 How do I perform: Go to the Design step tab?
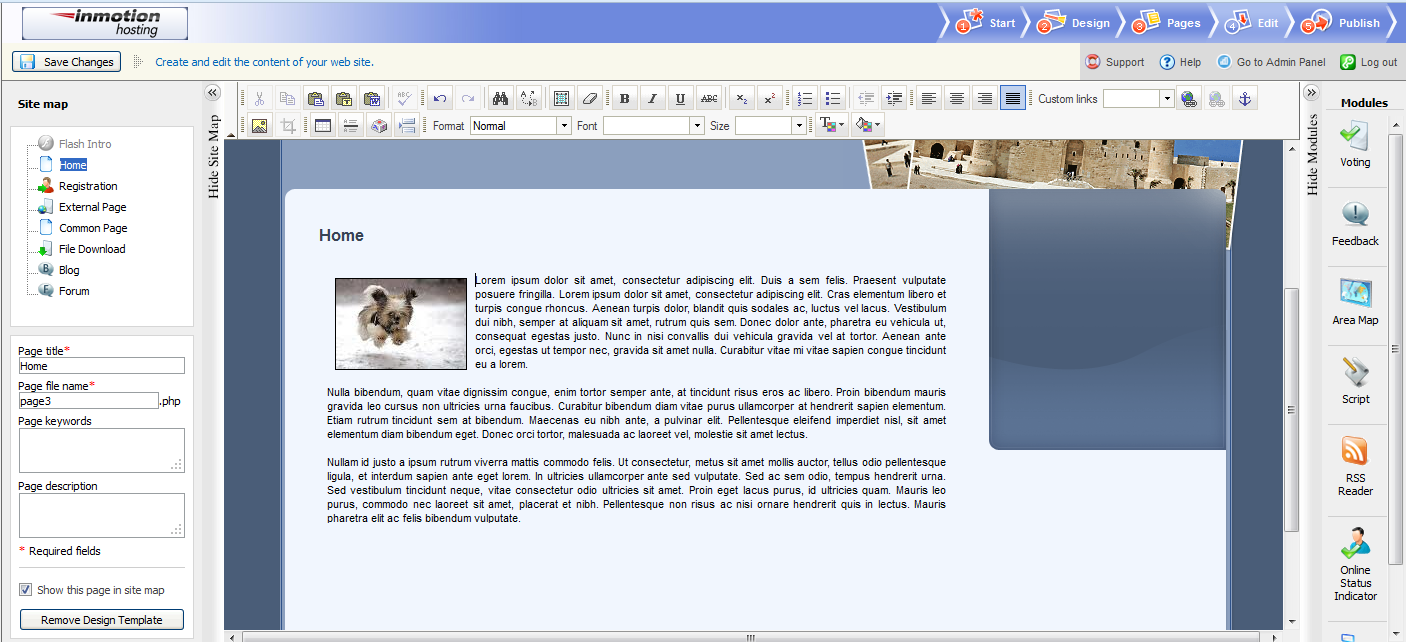click(1077, 22)
